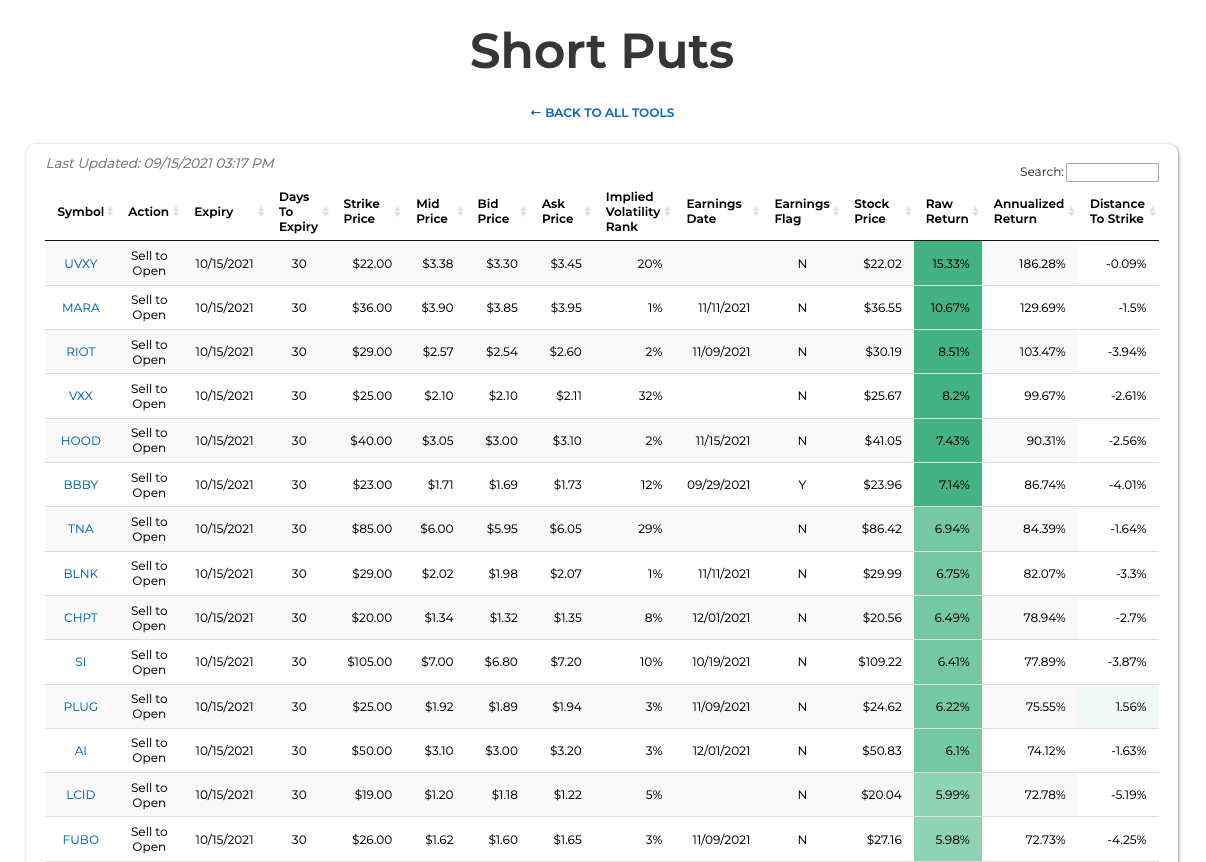Sort by Action column header
1206x862 pixels.
[x=148, y=212]
